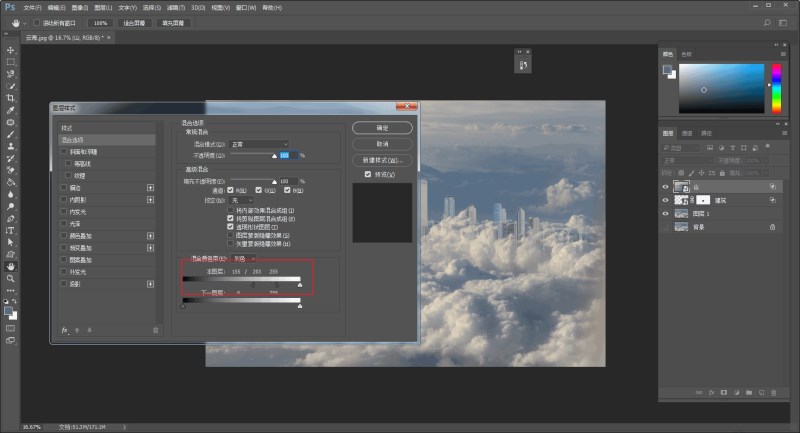This screenshot has width=800, height=433.
Task: Click the 新建样式 button
Action: [x=382, y=159]
